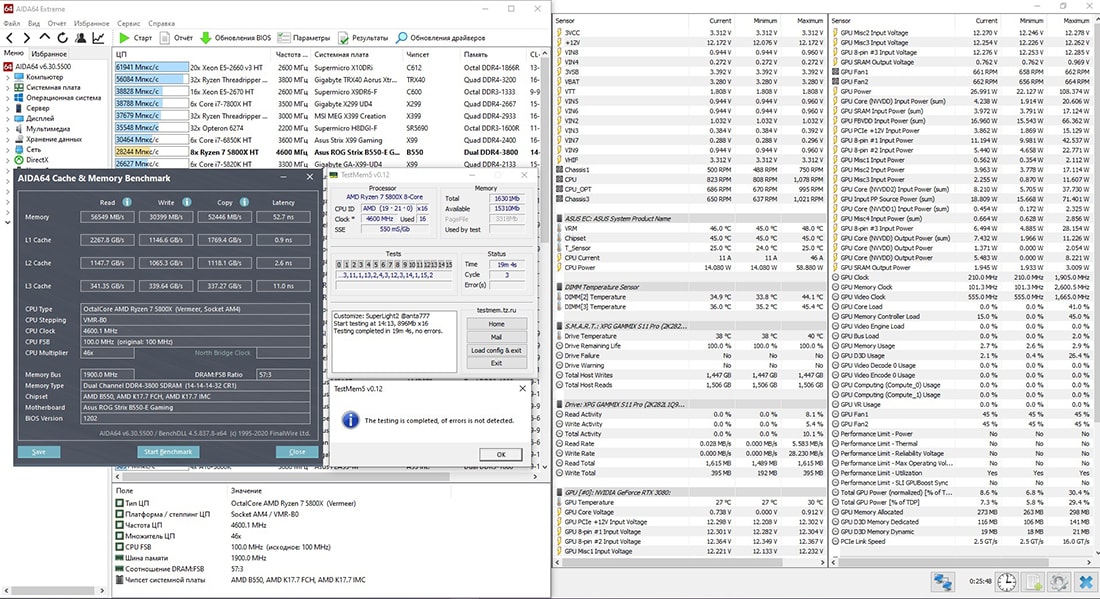Click the graph chart icon in the toolbar
The width and height of the screenshot is (1100, 599).
coord(98,38)
